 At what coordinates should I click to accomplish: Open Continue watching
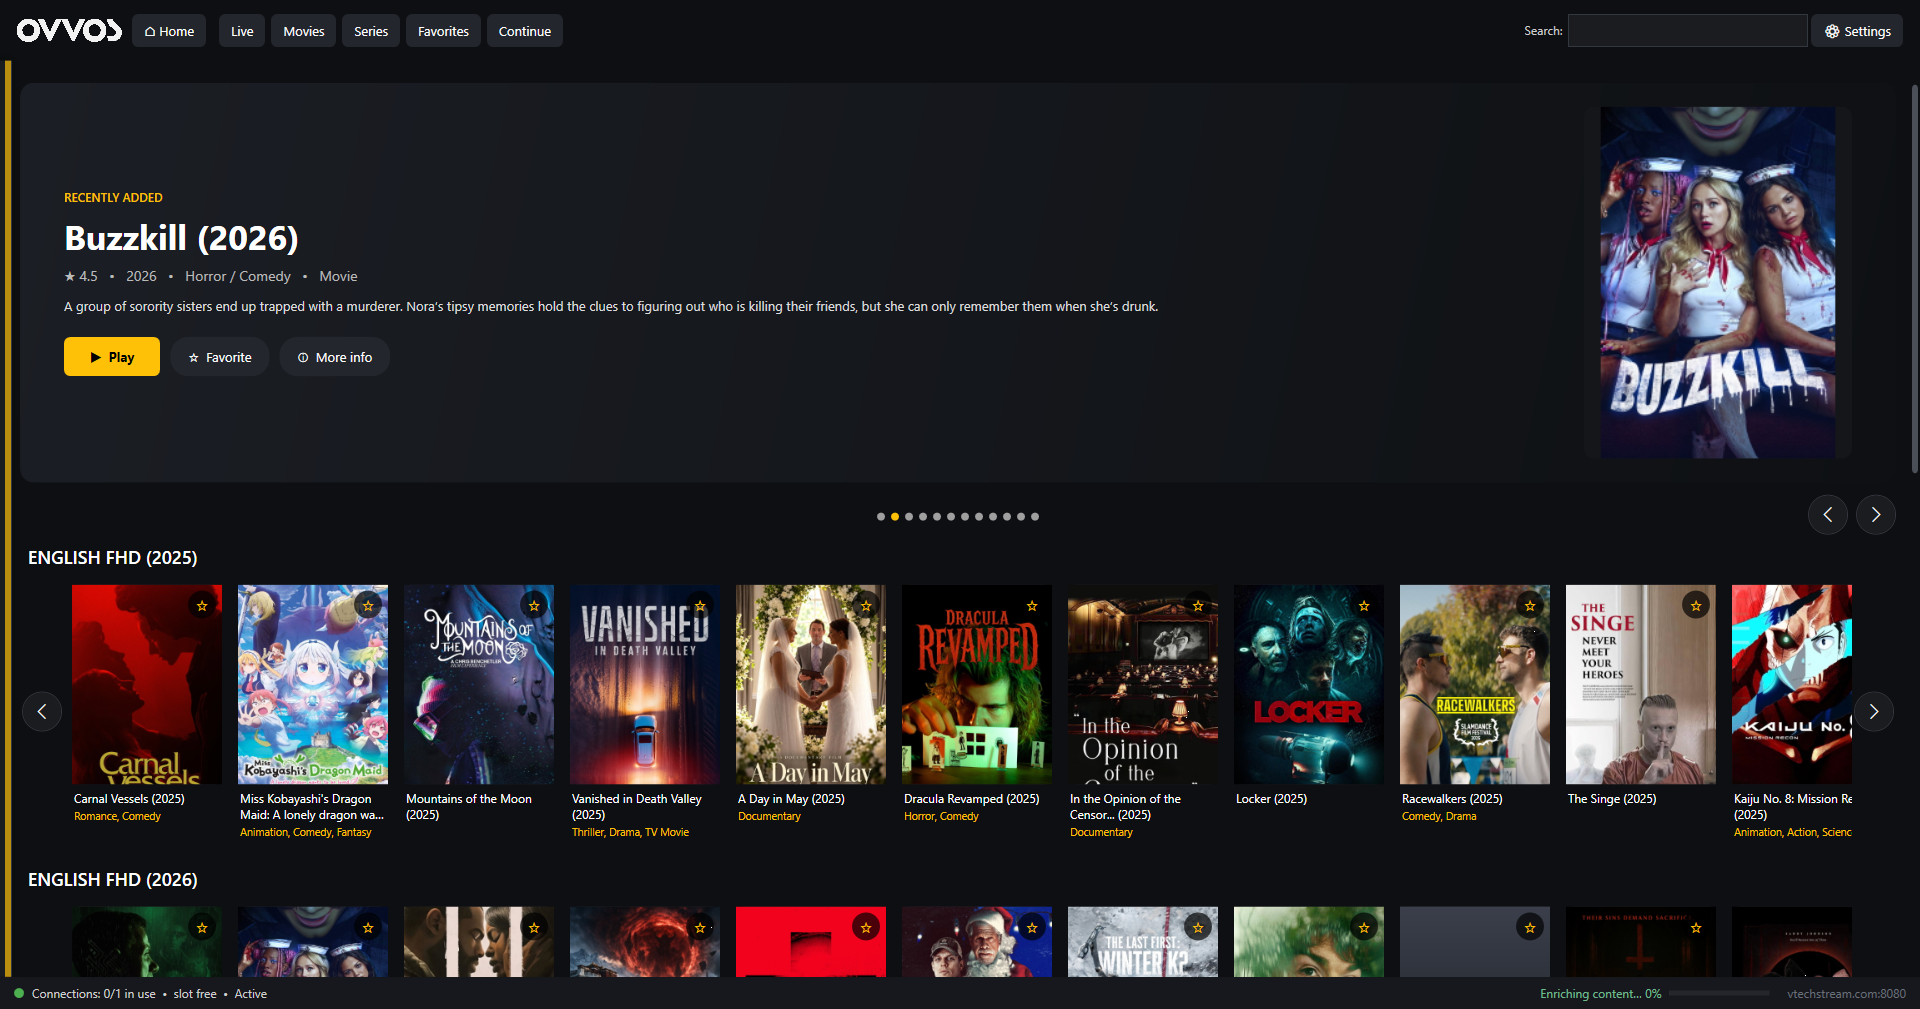tap(525, 31)
